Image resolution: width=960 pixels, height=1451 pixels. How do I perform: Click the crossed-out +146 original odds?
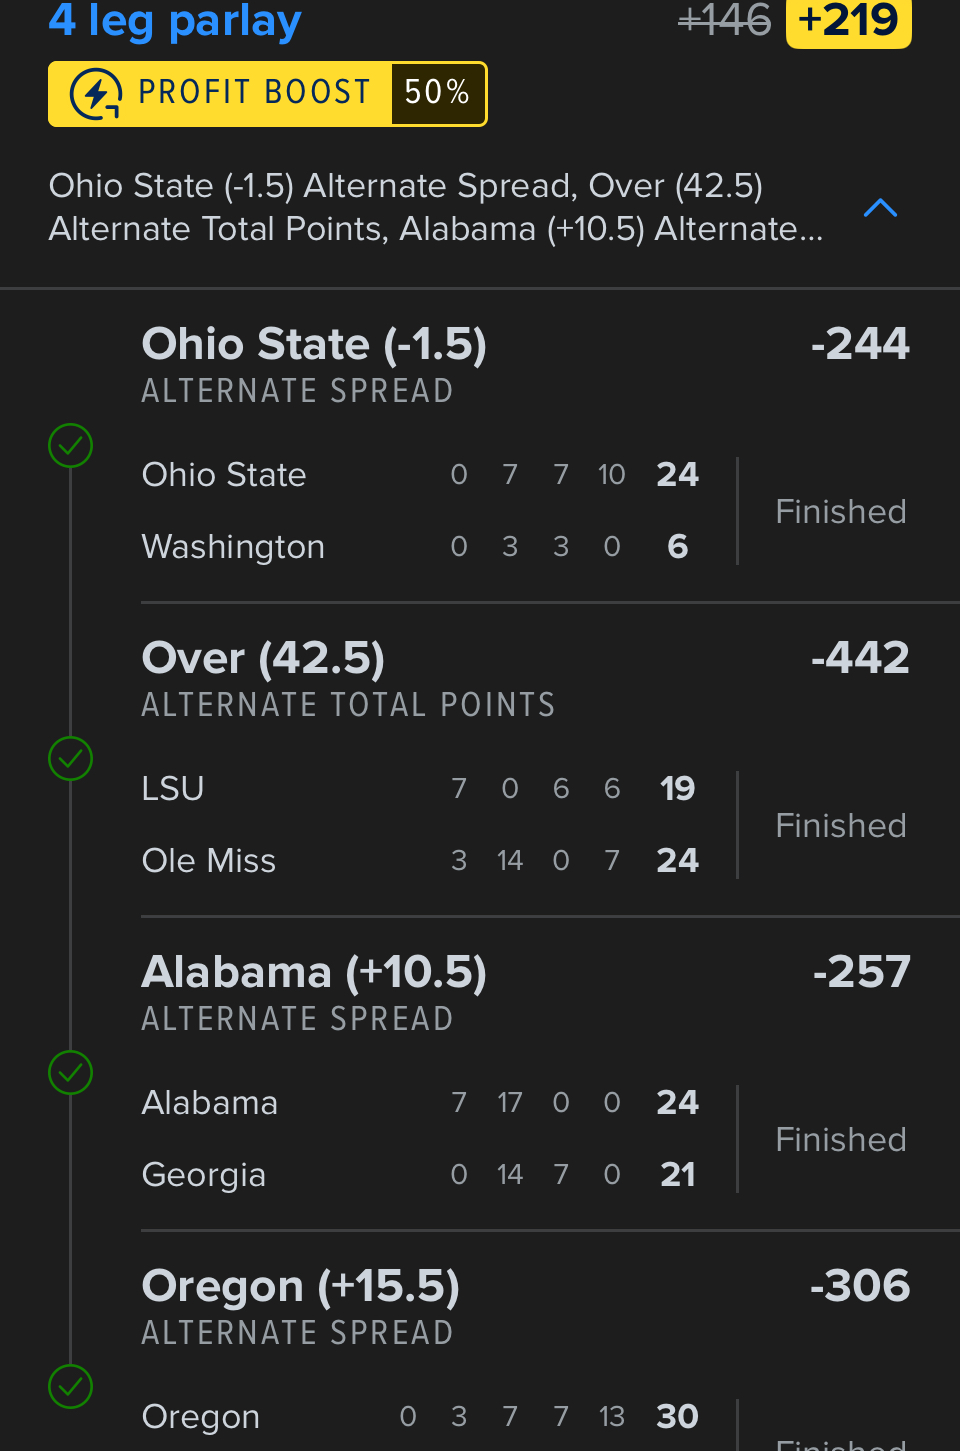[724, 20]
